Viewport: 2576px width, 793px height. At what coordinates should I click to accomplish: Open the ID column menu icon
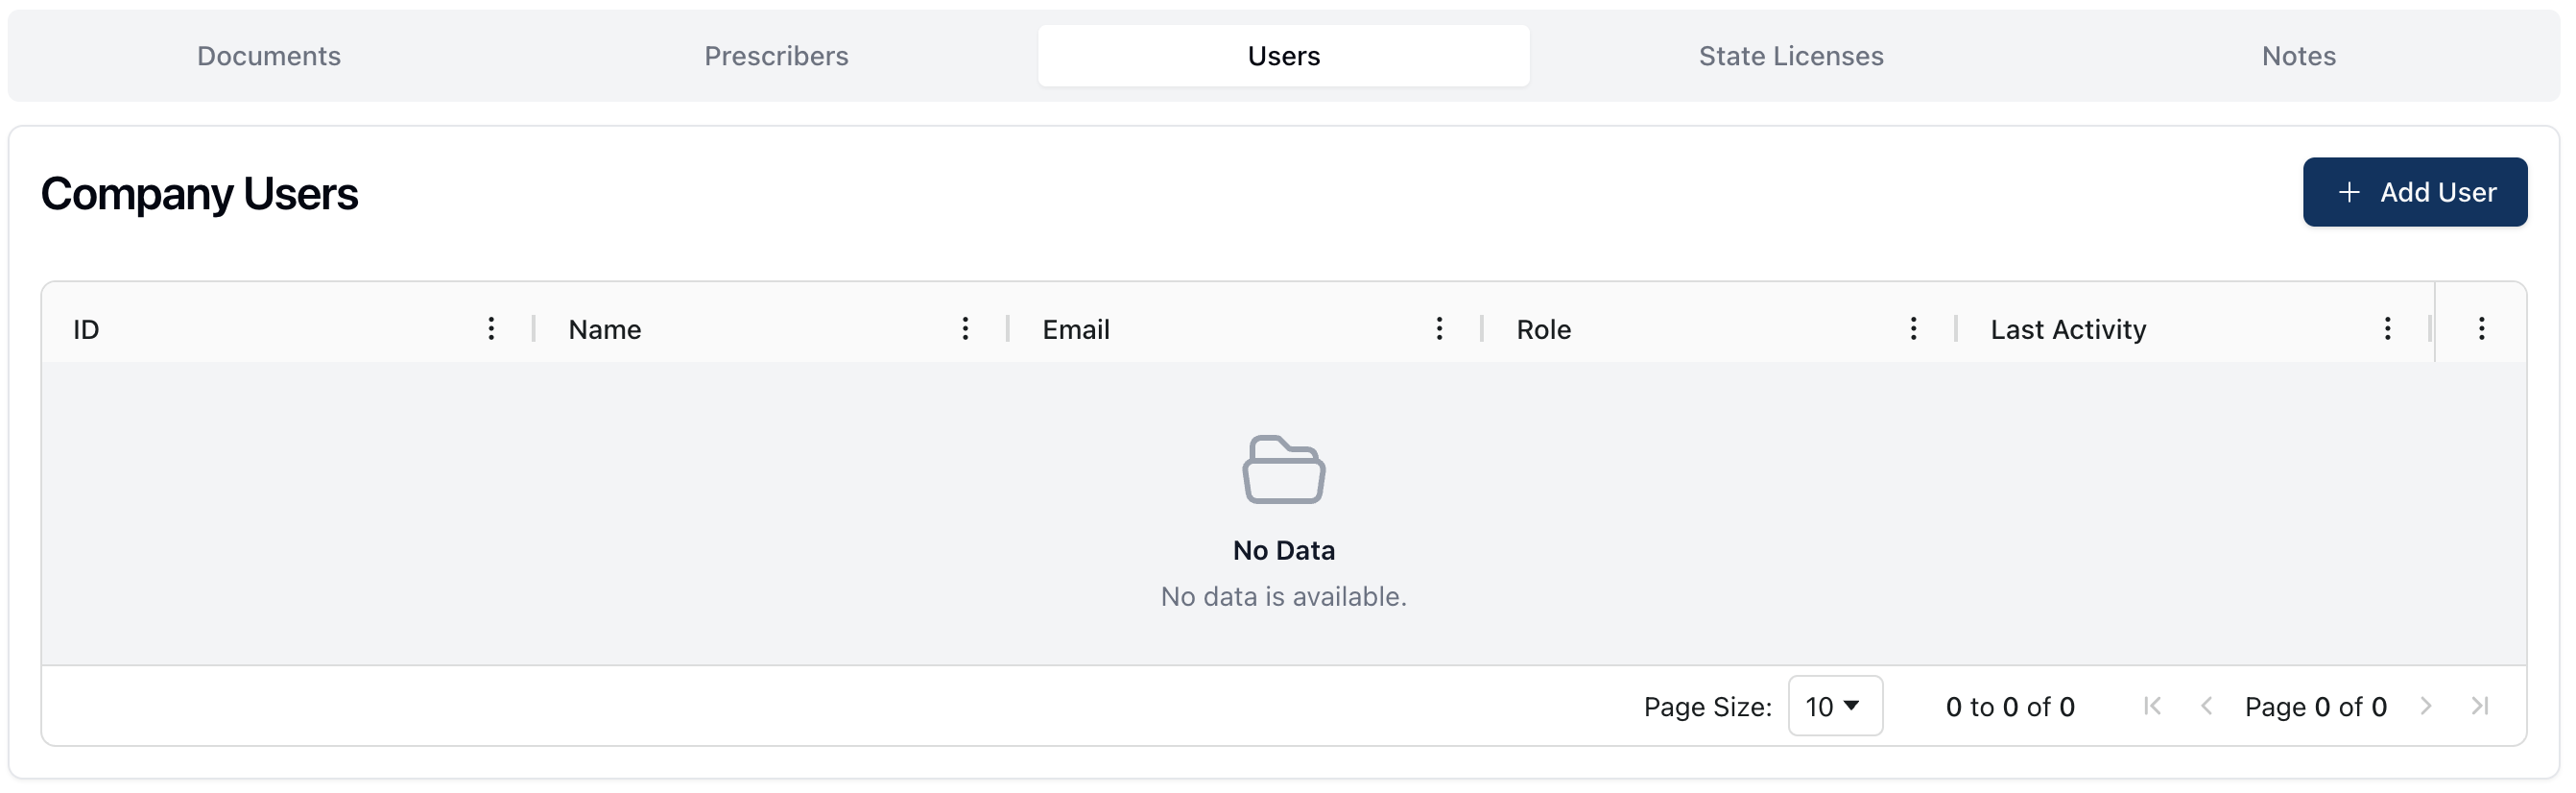pos(491,329)
